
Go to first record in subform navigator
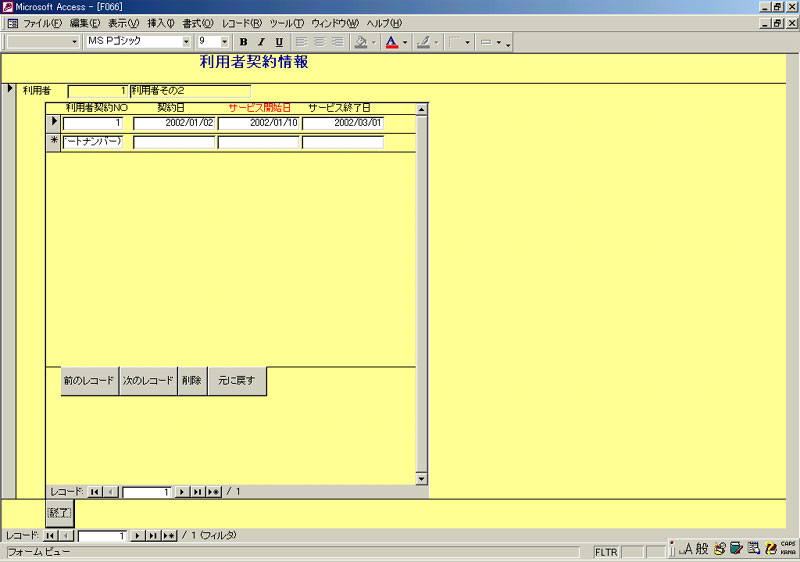[x=94, y=492]
